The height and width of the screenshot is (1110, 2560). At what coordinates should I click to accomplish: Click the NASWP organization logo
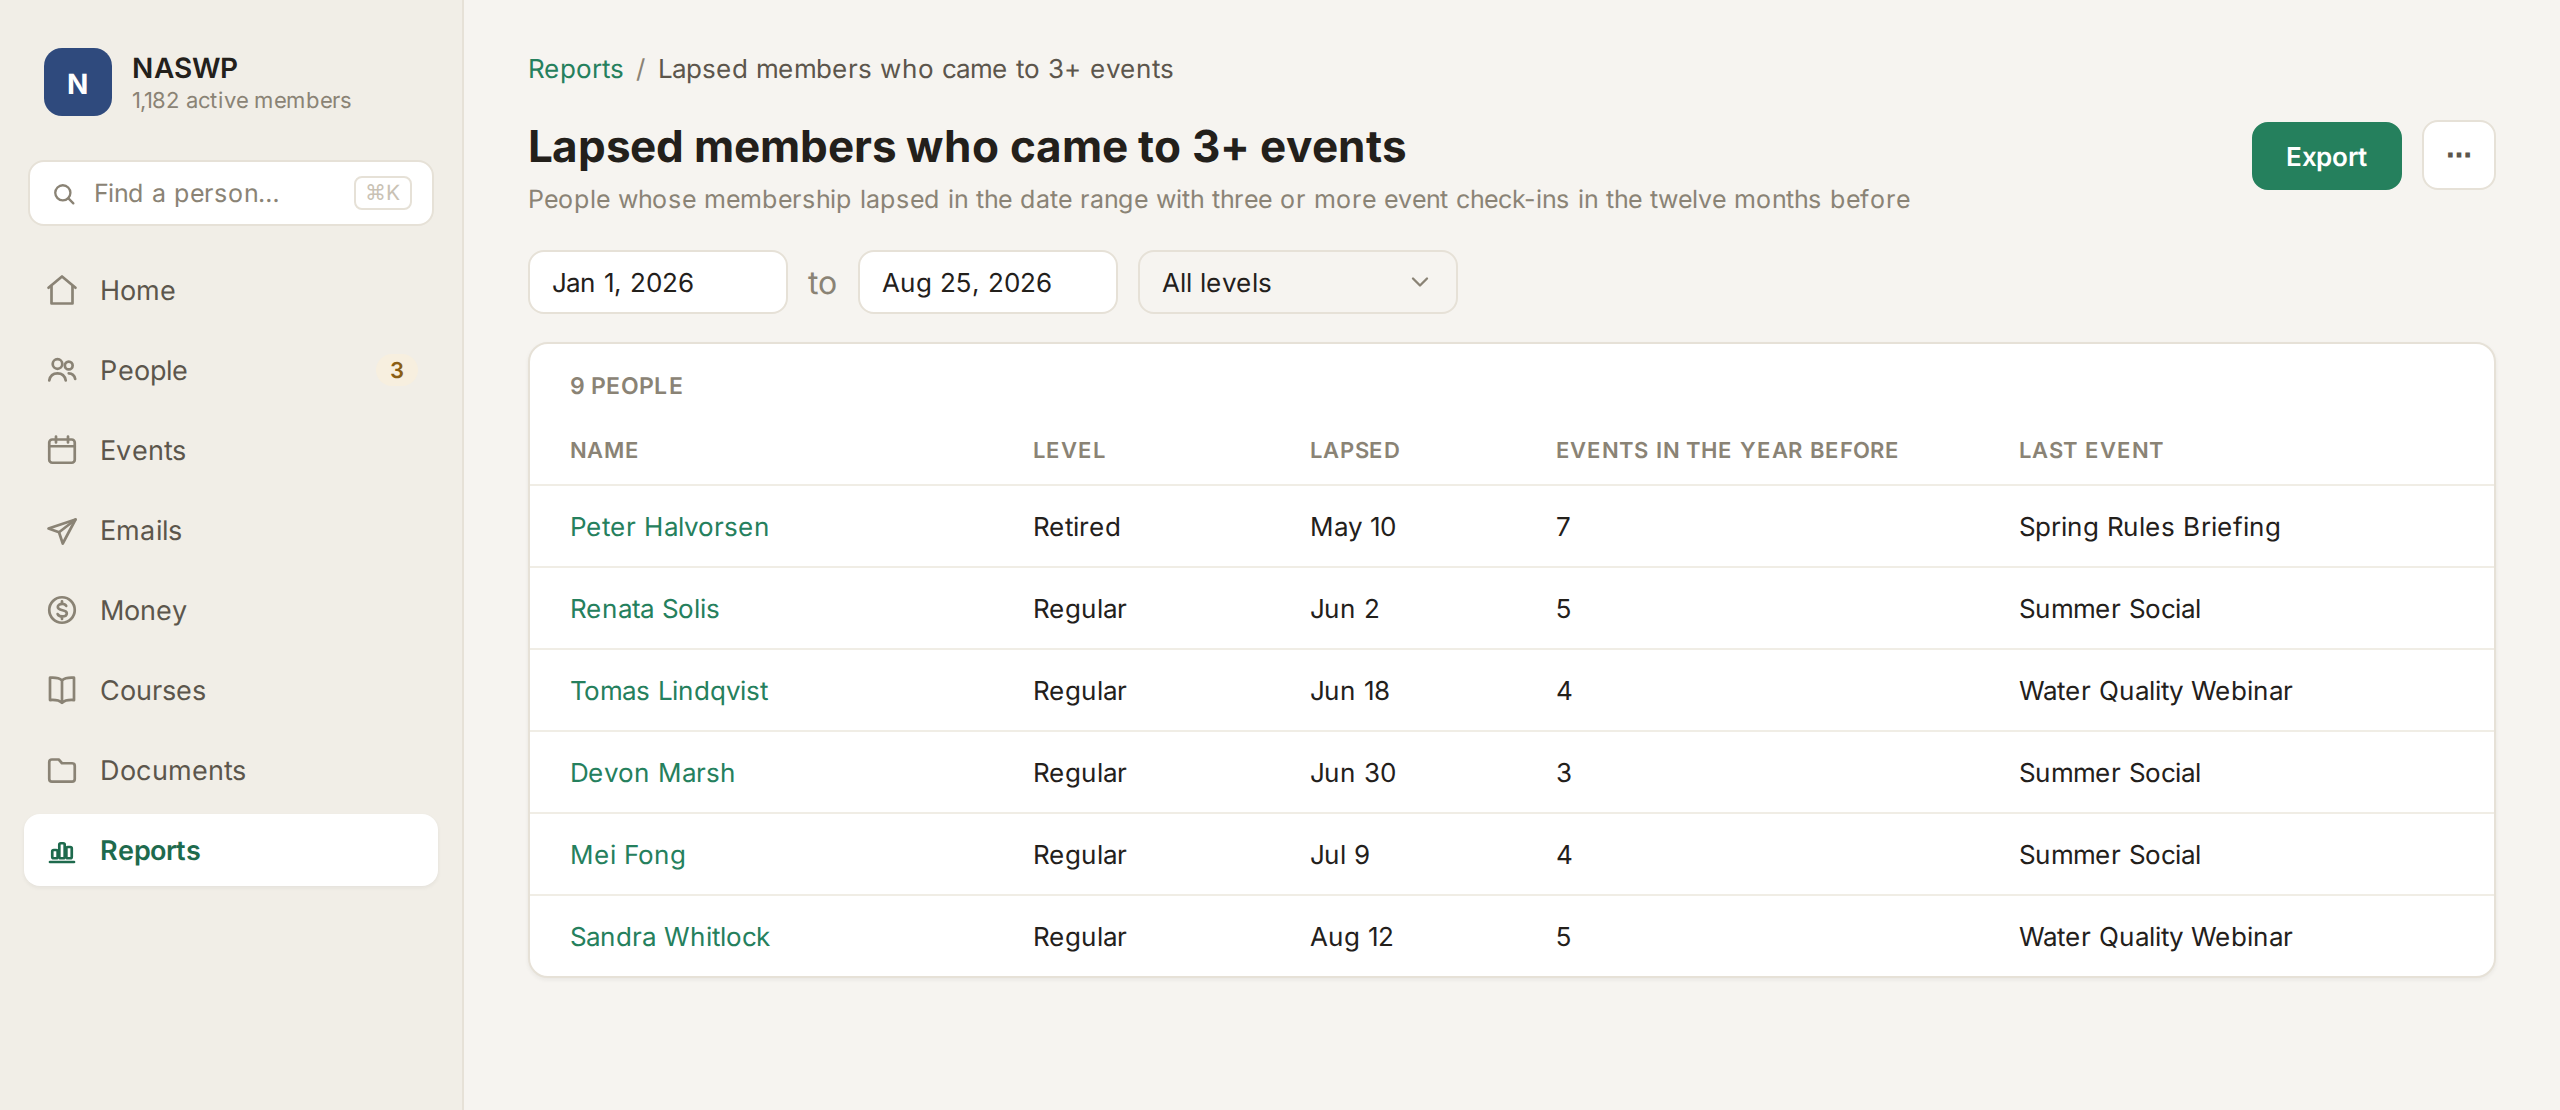click(x=78, y=83)
